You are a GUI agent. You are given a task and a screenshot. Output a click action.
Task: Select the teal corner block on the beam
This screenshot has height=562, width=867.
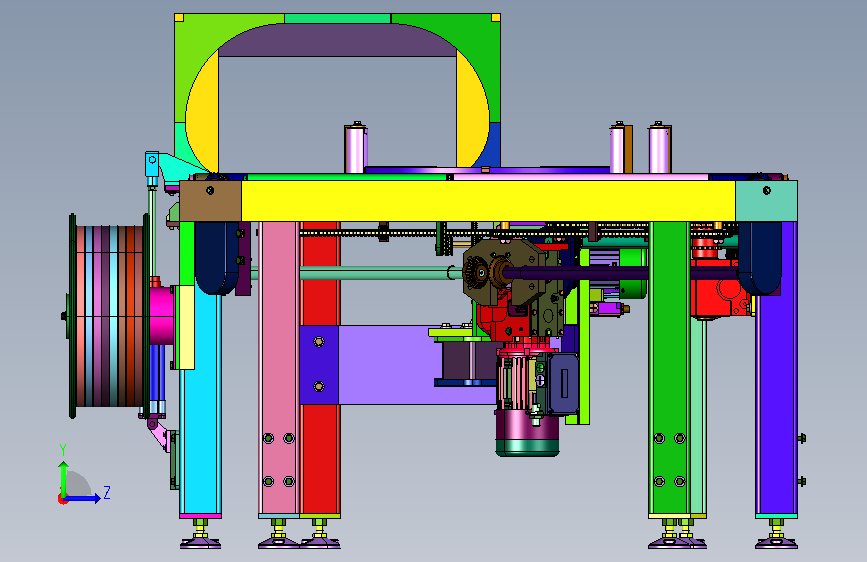[x=766, y=201]
